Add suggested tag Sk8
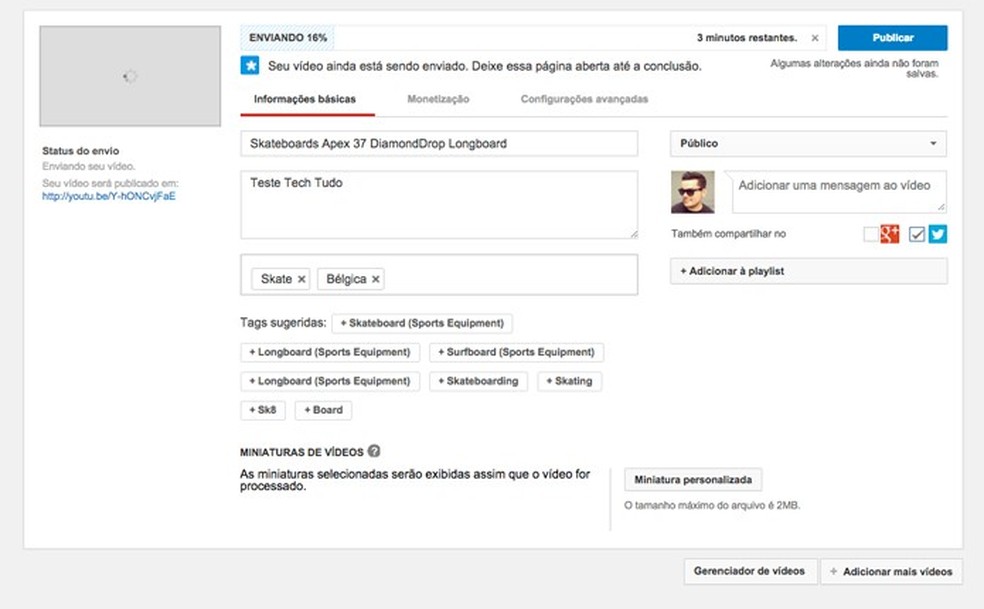This screenshot has width=984, height=609. pos(263,410)
